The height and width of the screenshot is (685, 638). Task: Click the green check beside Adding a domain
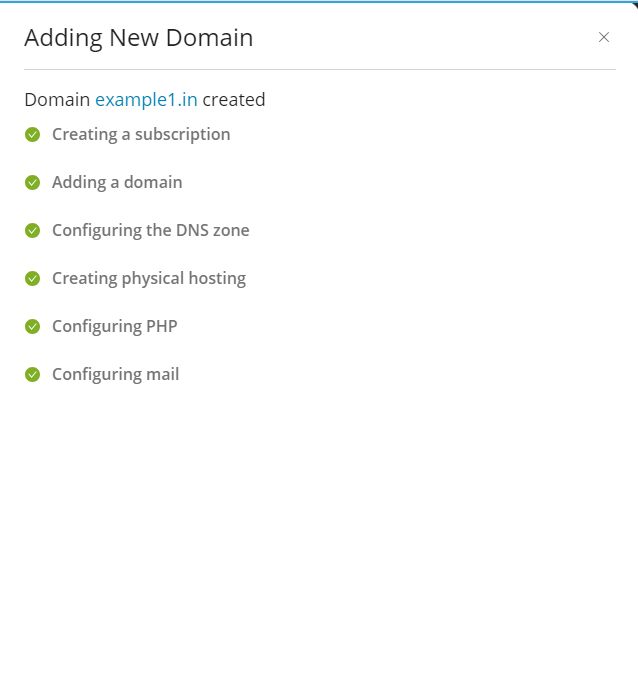[32, 182]
